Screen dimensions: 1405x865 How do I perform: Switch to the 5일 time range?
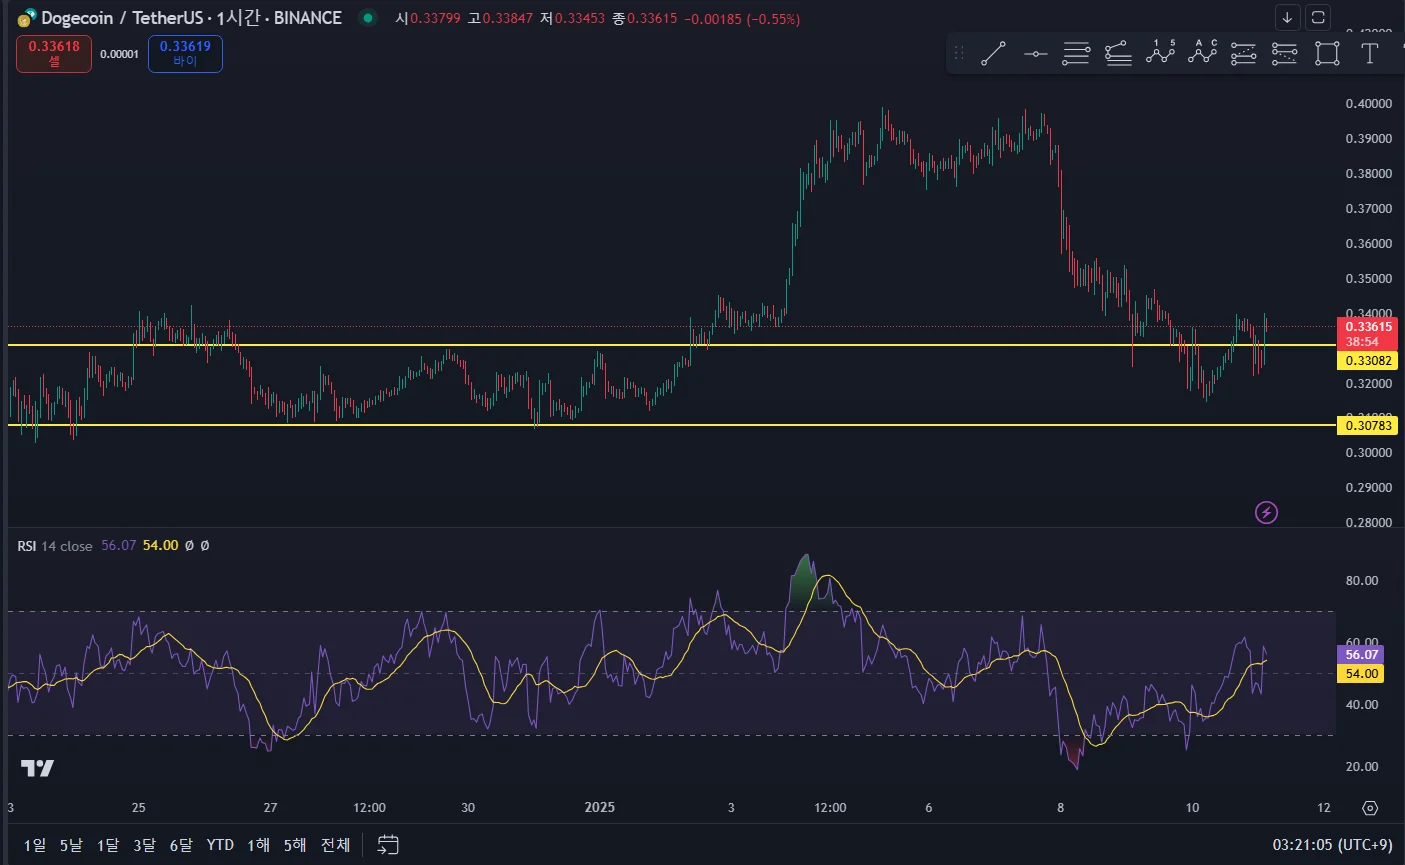coord(71,845)
